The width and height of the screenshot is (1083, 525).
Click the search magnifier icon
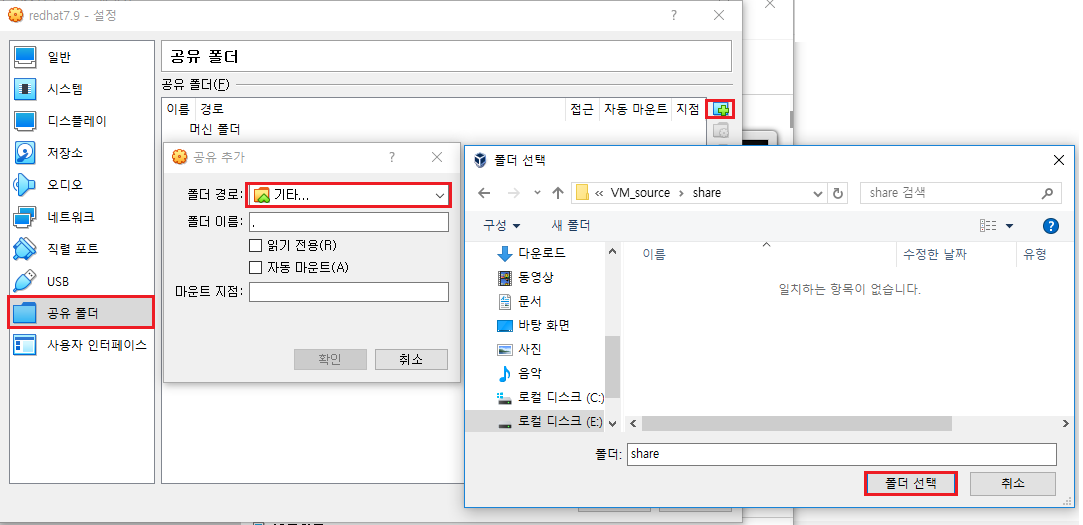(x=1048, y=193)
